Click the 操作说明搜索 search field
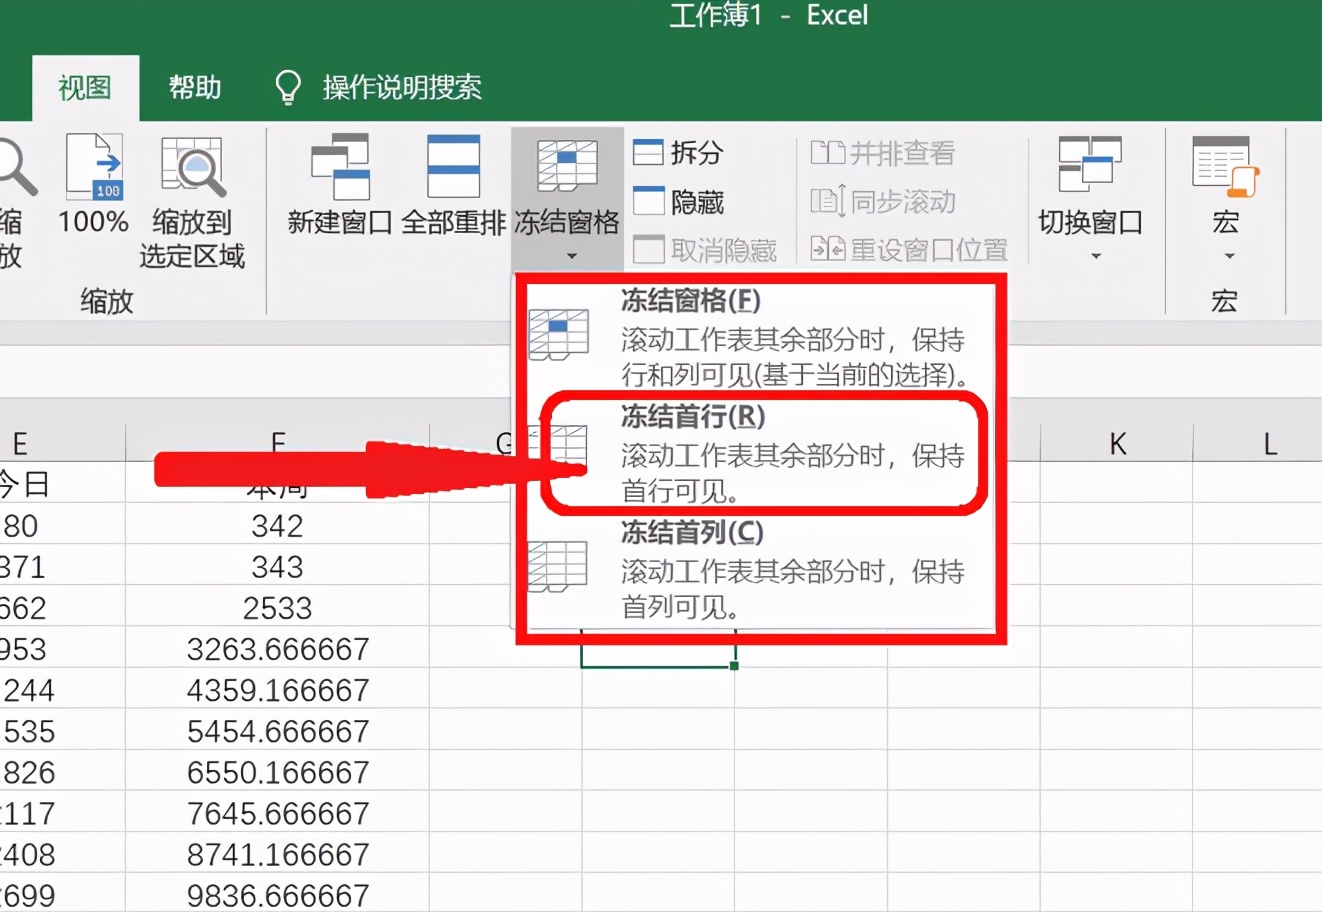The height and width of the screenshot is (912, 1322). tap(400, 88)
